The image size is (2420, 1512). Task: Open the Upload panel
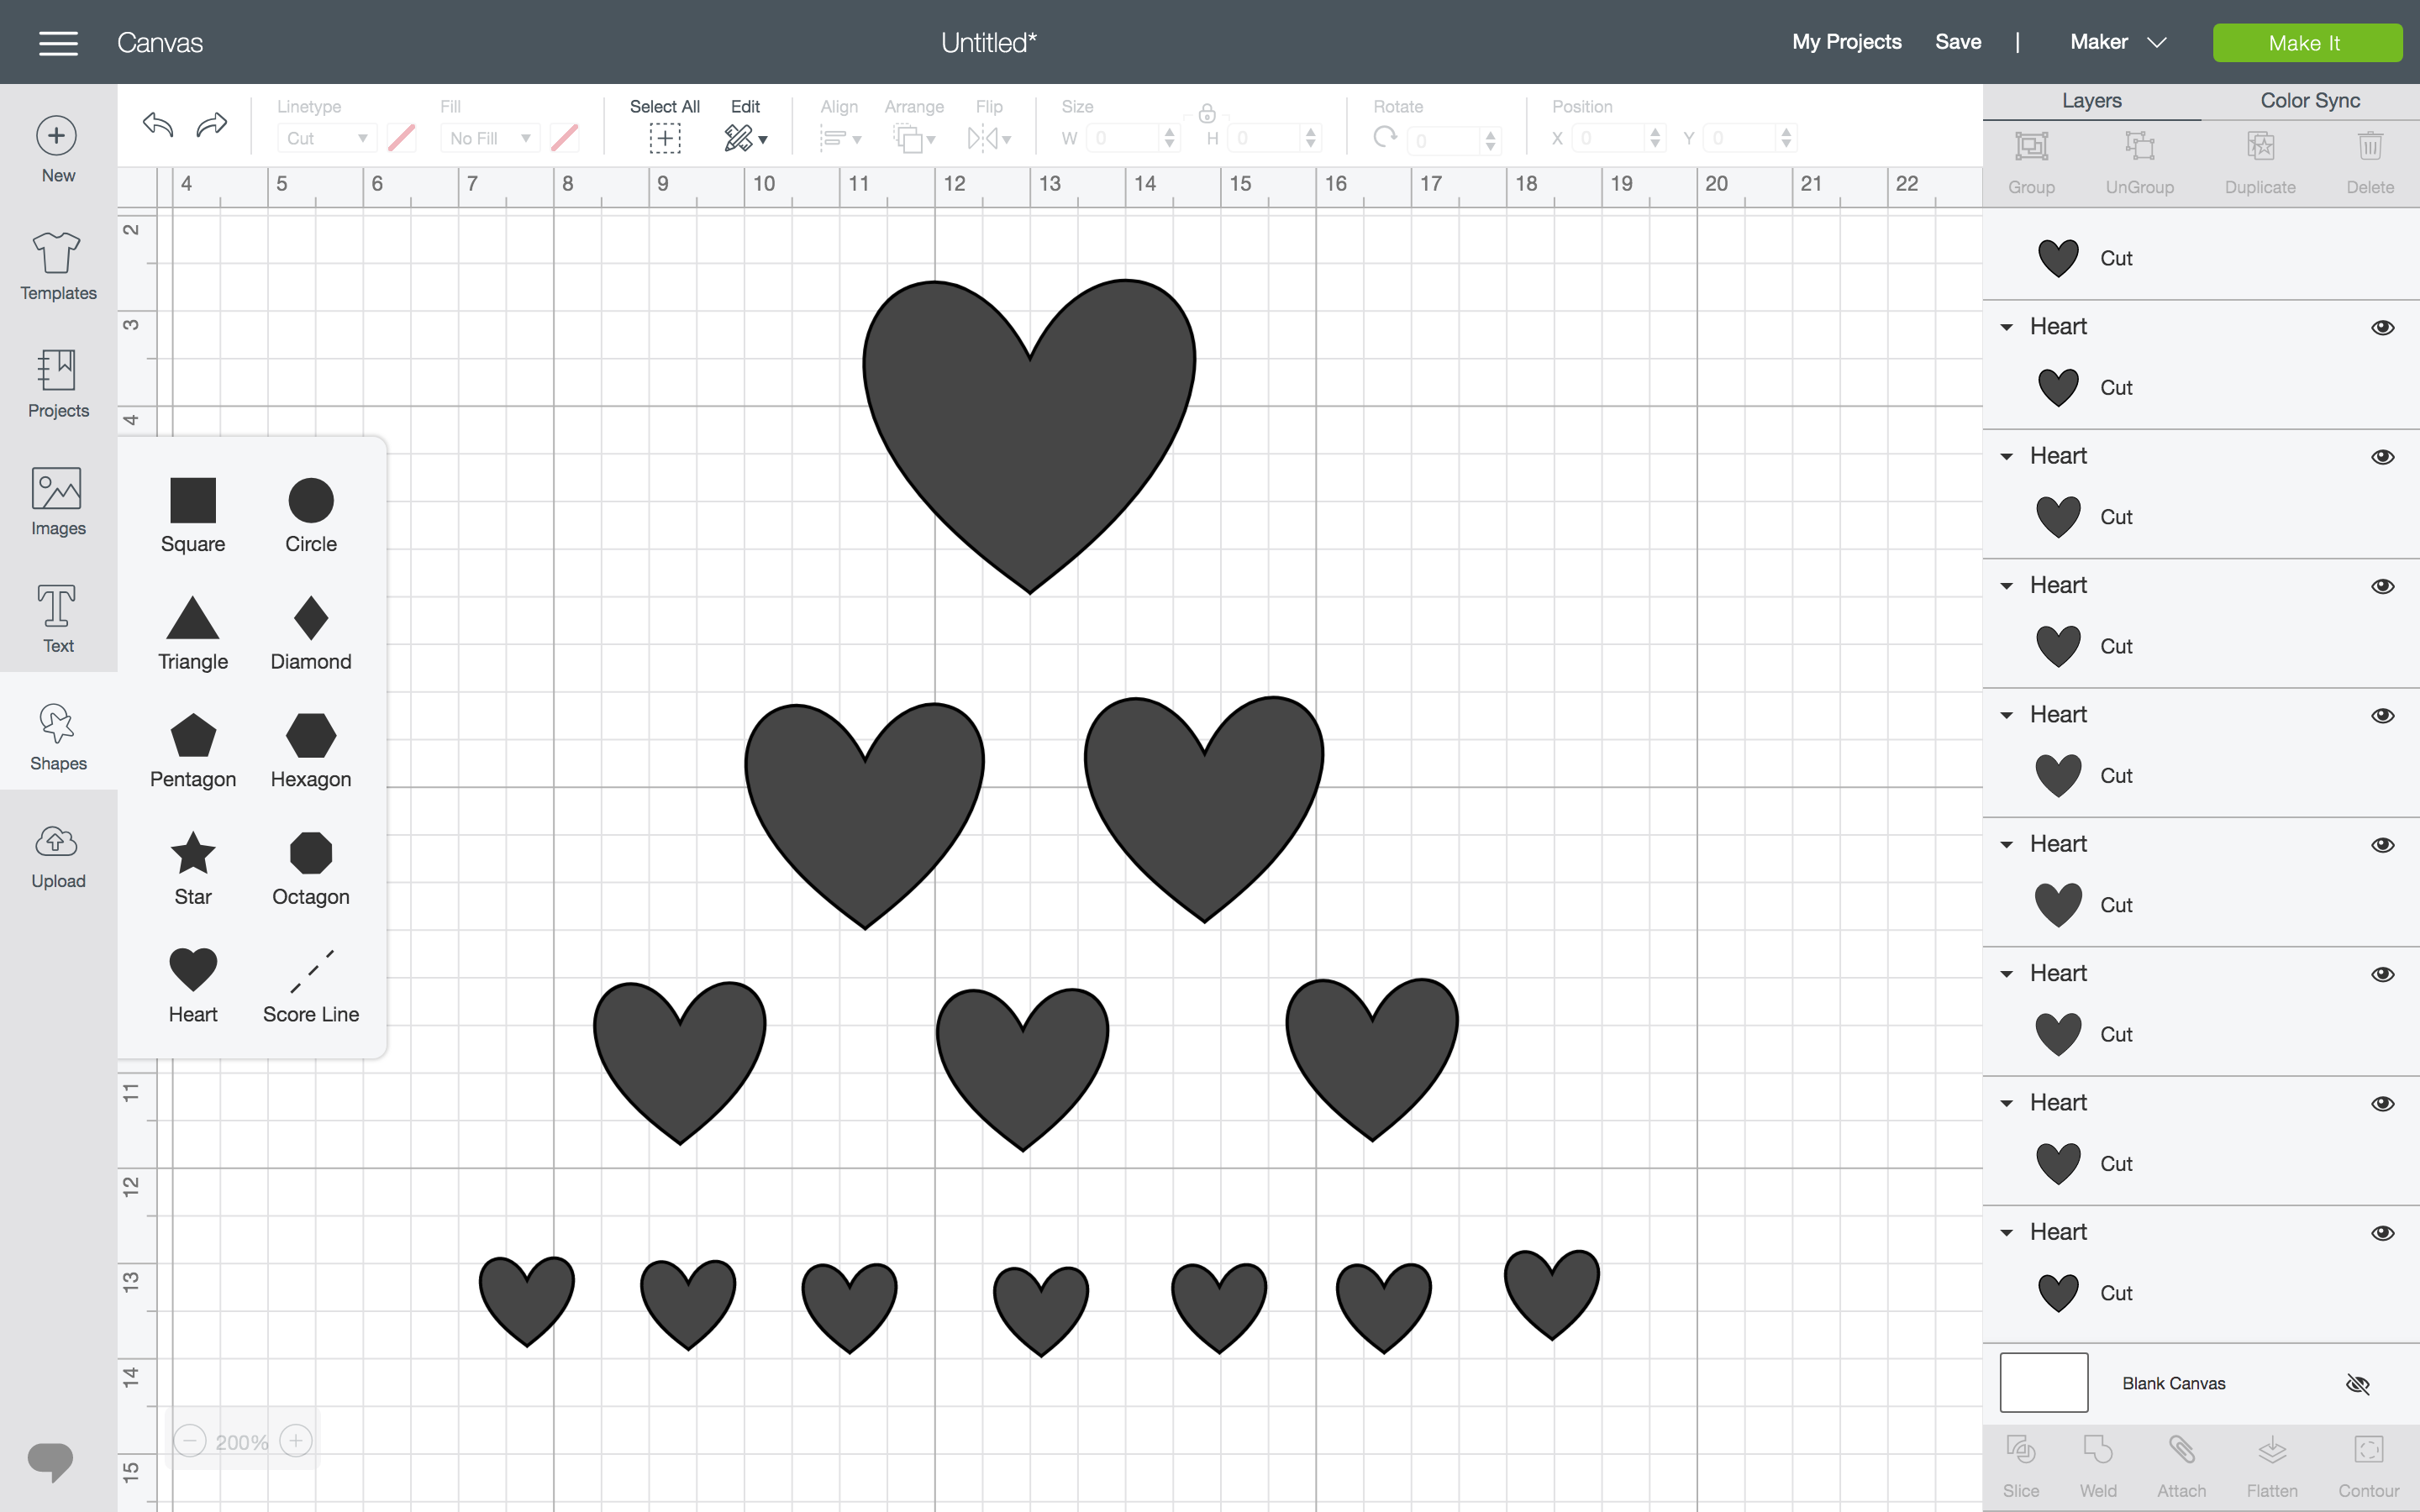(x=58, y=856)
